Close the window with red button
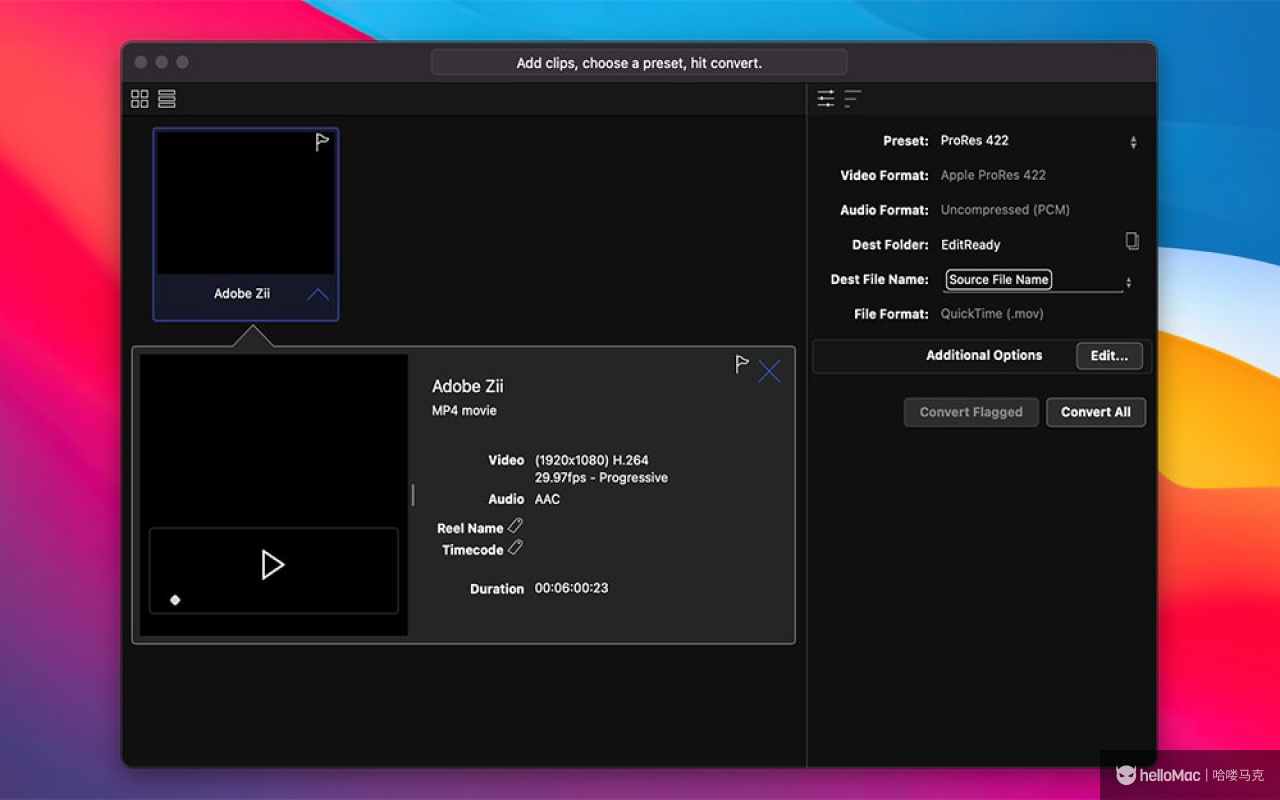Screen dimensions: 1280x800 click(141, 62)
